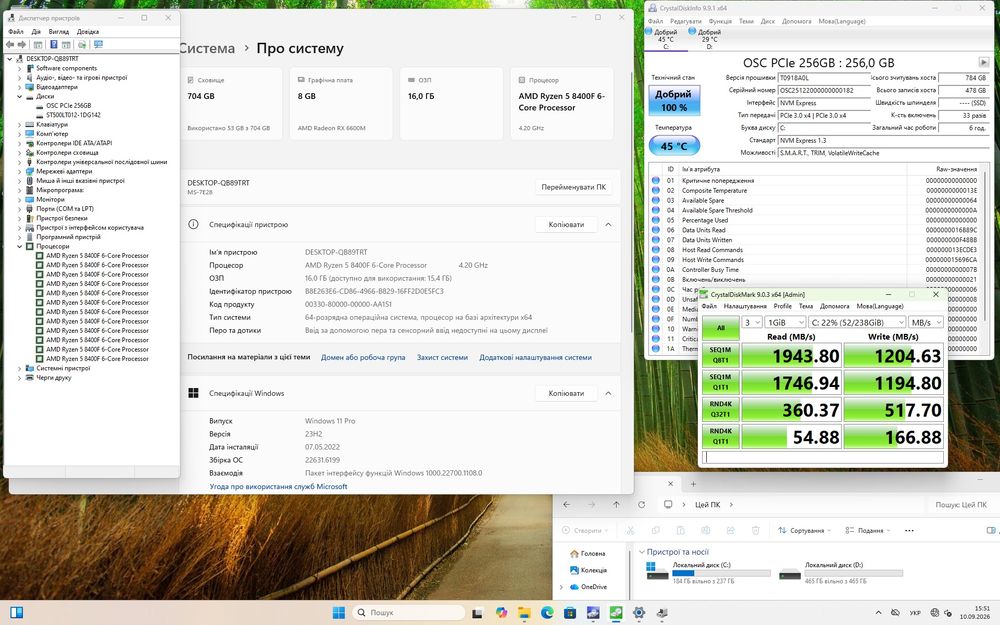Open the C: 22% (52/238GiB) drive dropdown
This screenshot has width=1000, height=625.
click(x=857, y=323)
